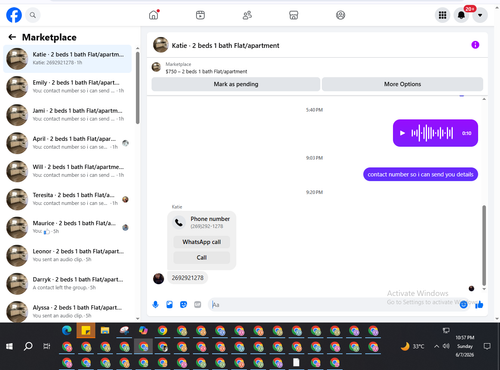Open the Facebook logo home link
Viewport: 500px width, 370px height.
coord(14,15)
